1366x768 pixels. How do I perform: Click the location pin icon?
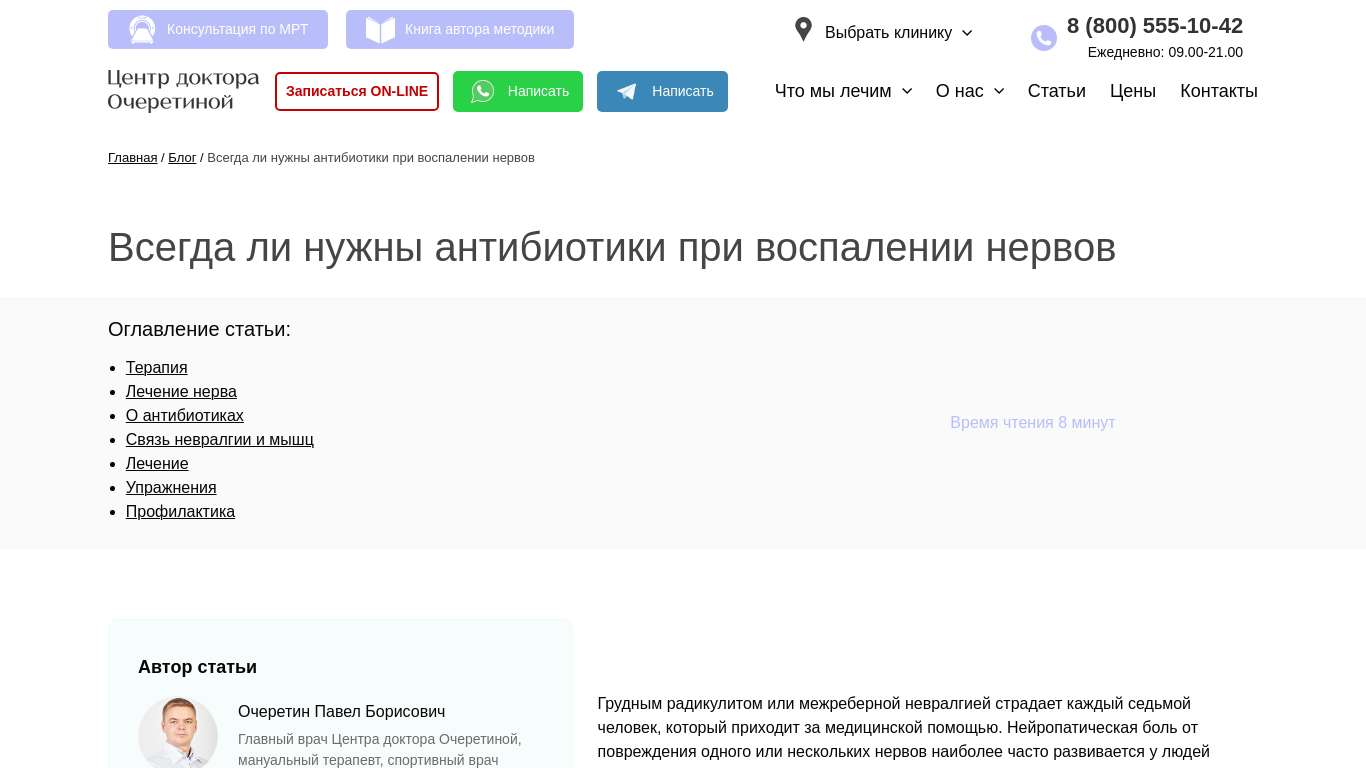click(803, 30)
